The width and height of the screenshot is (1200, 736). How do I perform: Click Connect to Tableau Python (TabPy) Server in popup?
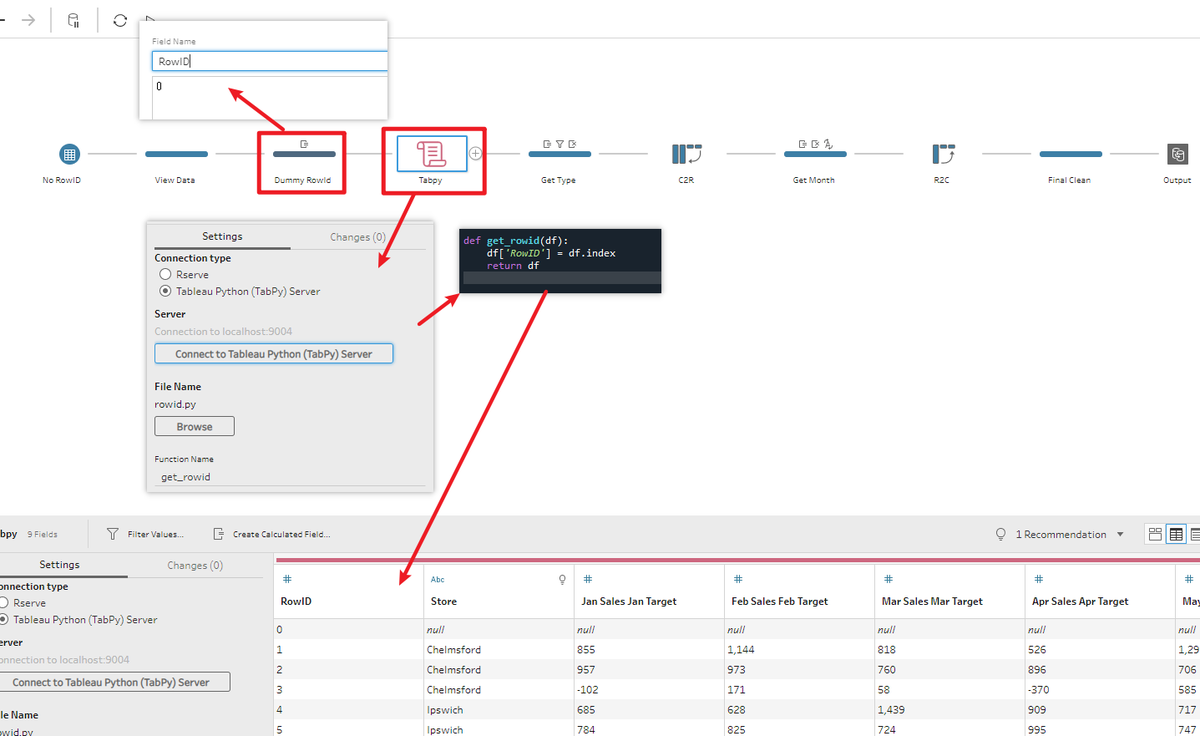click(x=274, y=354)
